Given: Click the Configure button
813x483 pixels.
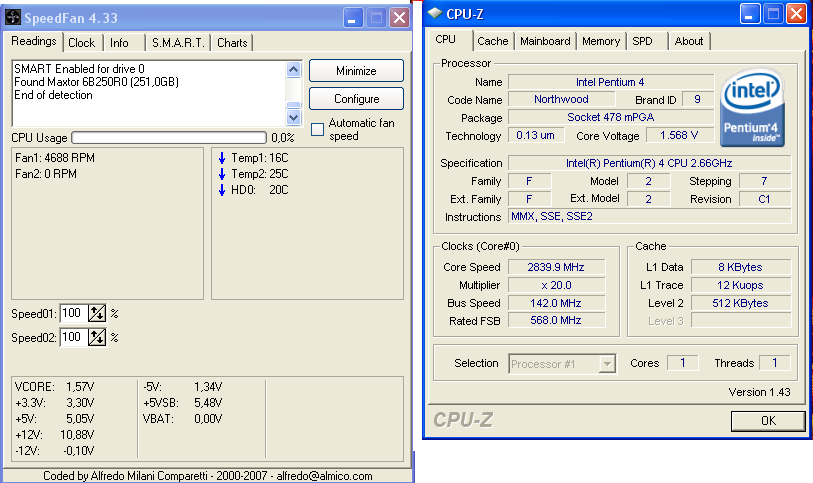Looking at the screenshot, I should click(356, 98).
